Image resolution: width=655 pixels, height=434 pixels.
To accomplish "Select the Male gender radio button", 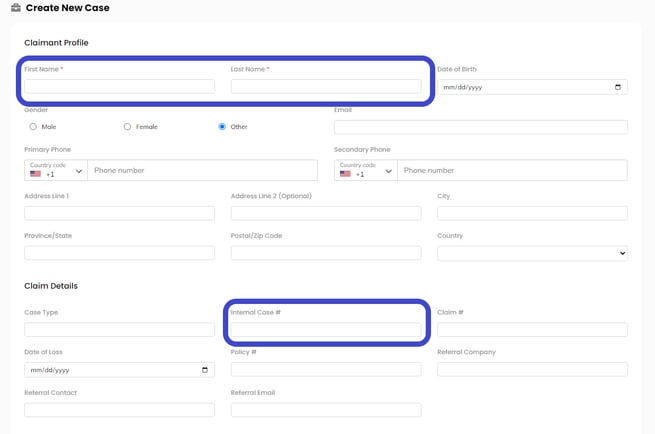I will click(33, 127).
